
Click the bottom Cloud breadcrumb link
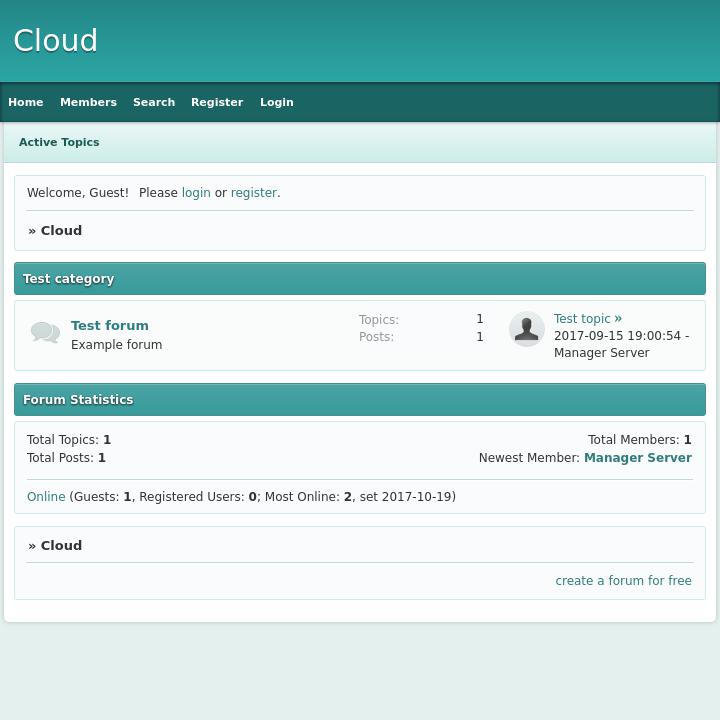coord(61,545)
